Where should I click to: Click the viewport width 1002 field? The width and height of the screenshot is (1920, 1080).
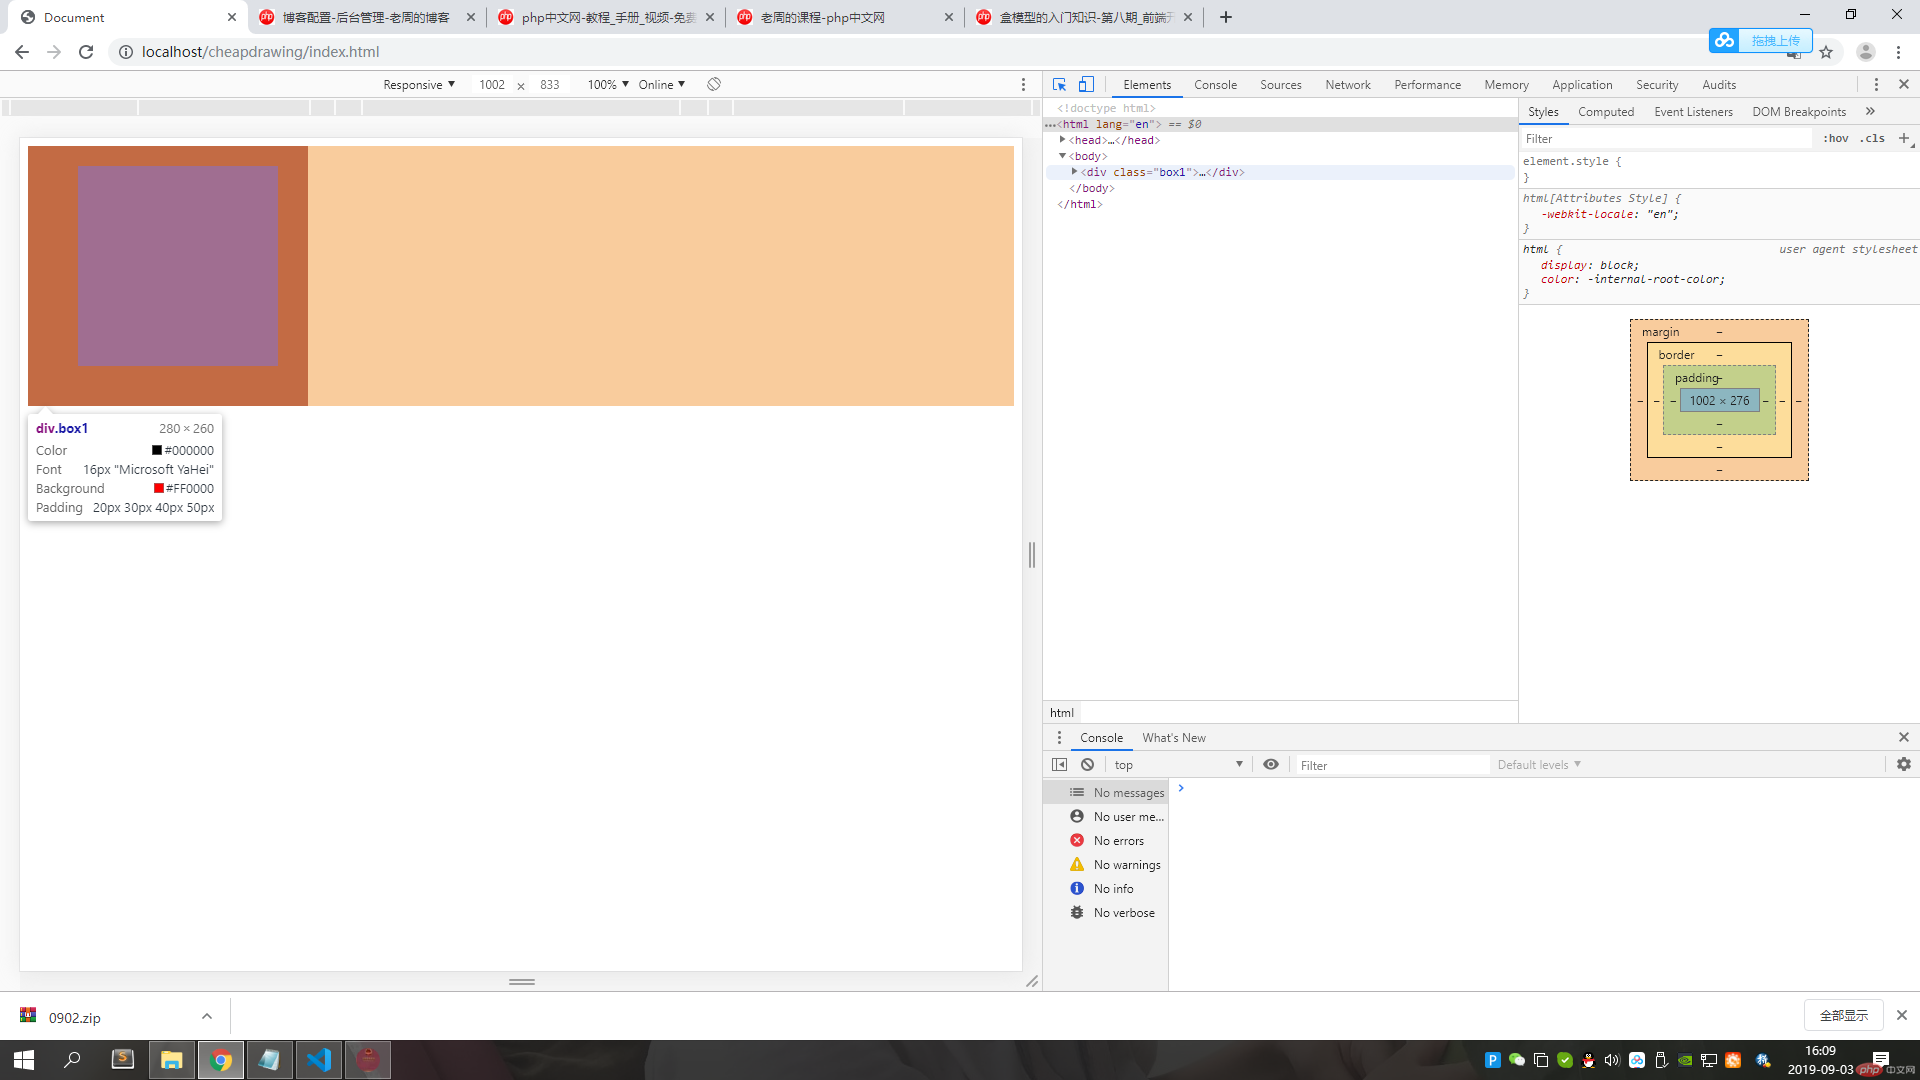[492, 85]
